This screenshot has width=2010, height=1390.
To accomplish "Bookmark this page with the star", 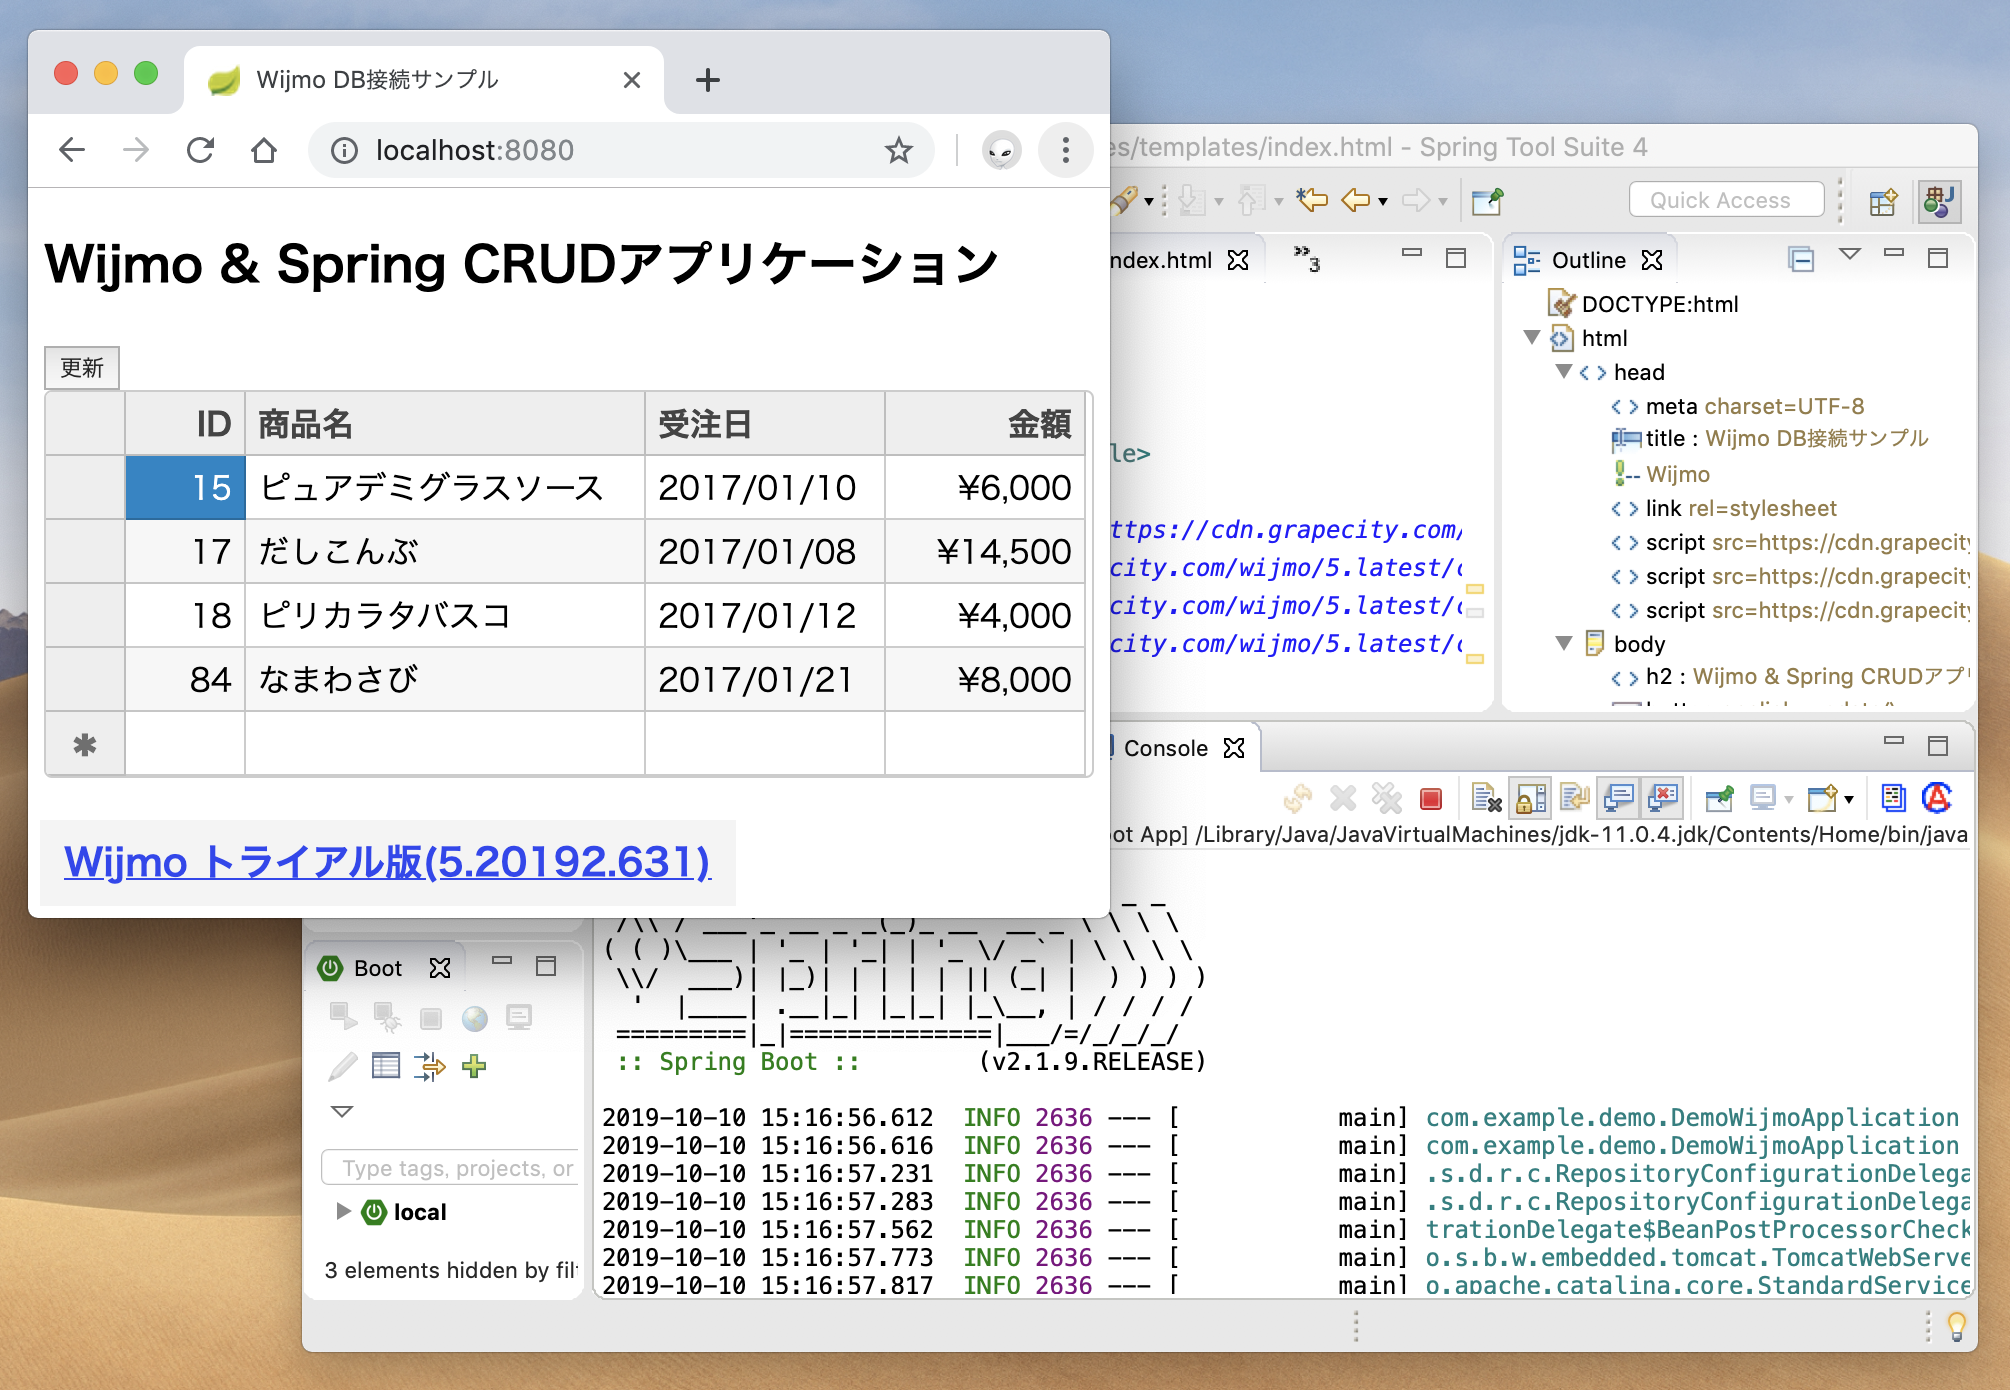I will (x=898, y=150).
